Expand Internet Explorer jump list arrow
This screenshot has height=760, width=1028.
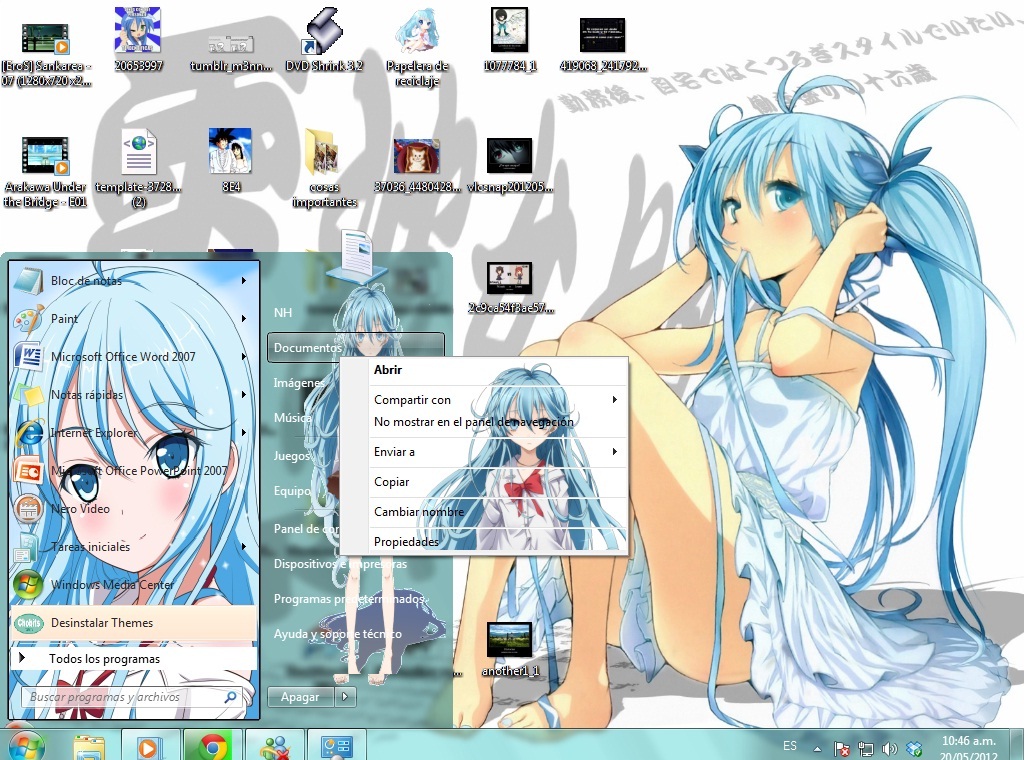pyautogui.click(x=244, y=432)
